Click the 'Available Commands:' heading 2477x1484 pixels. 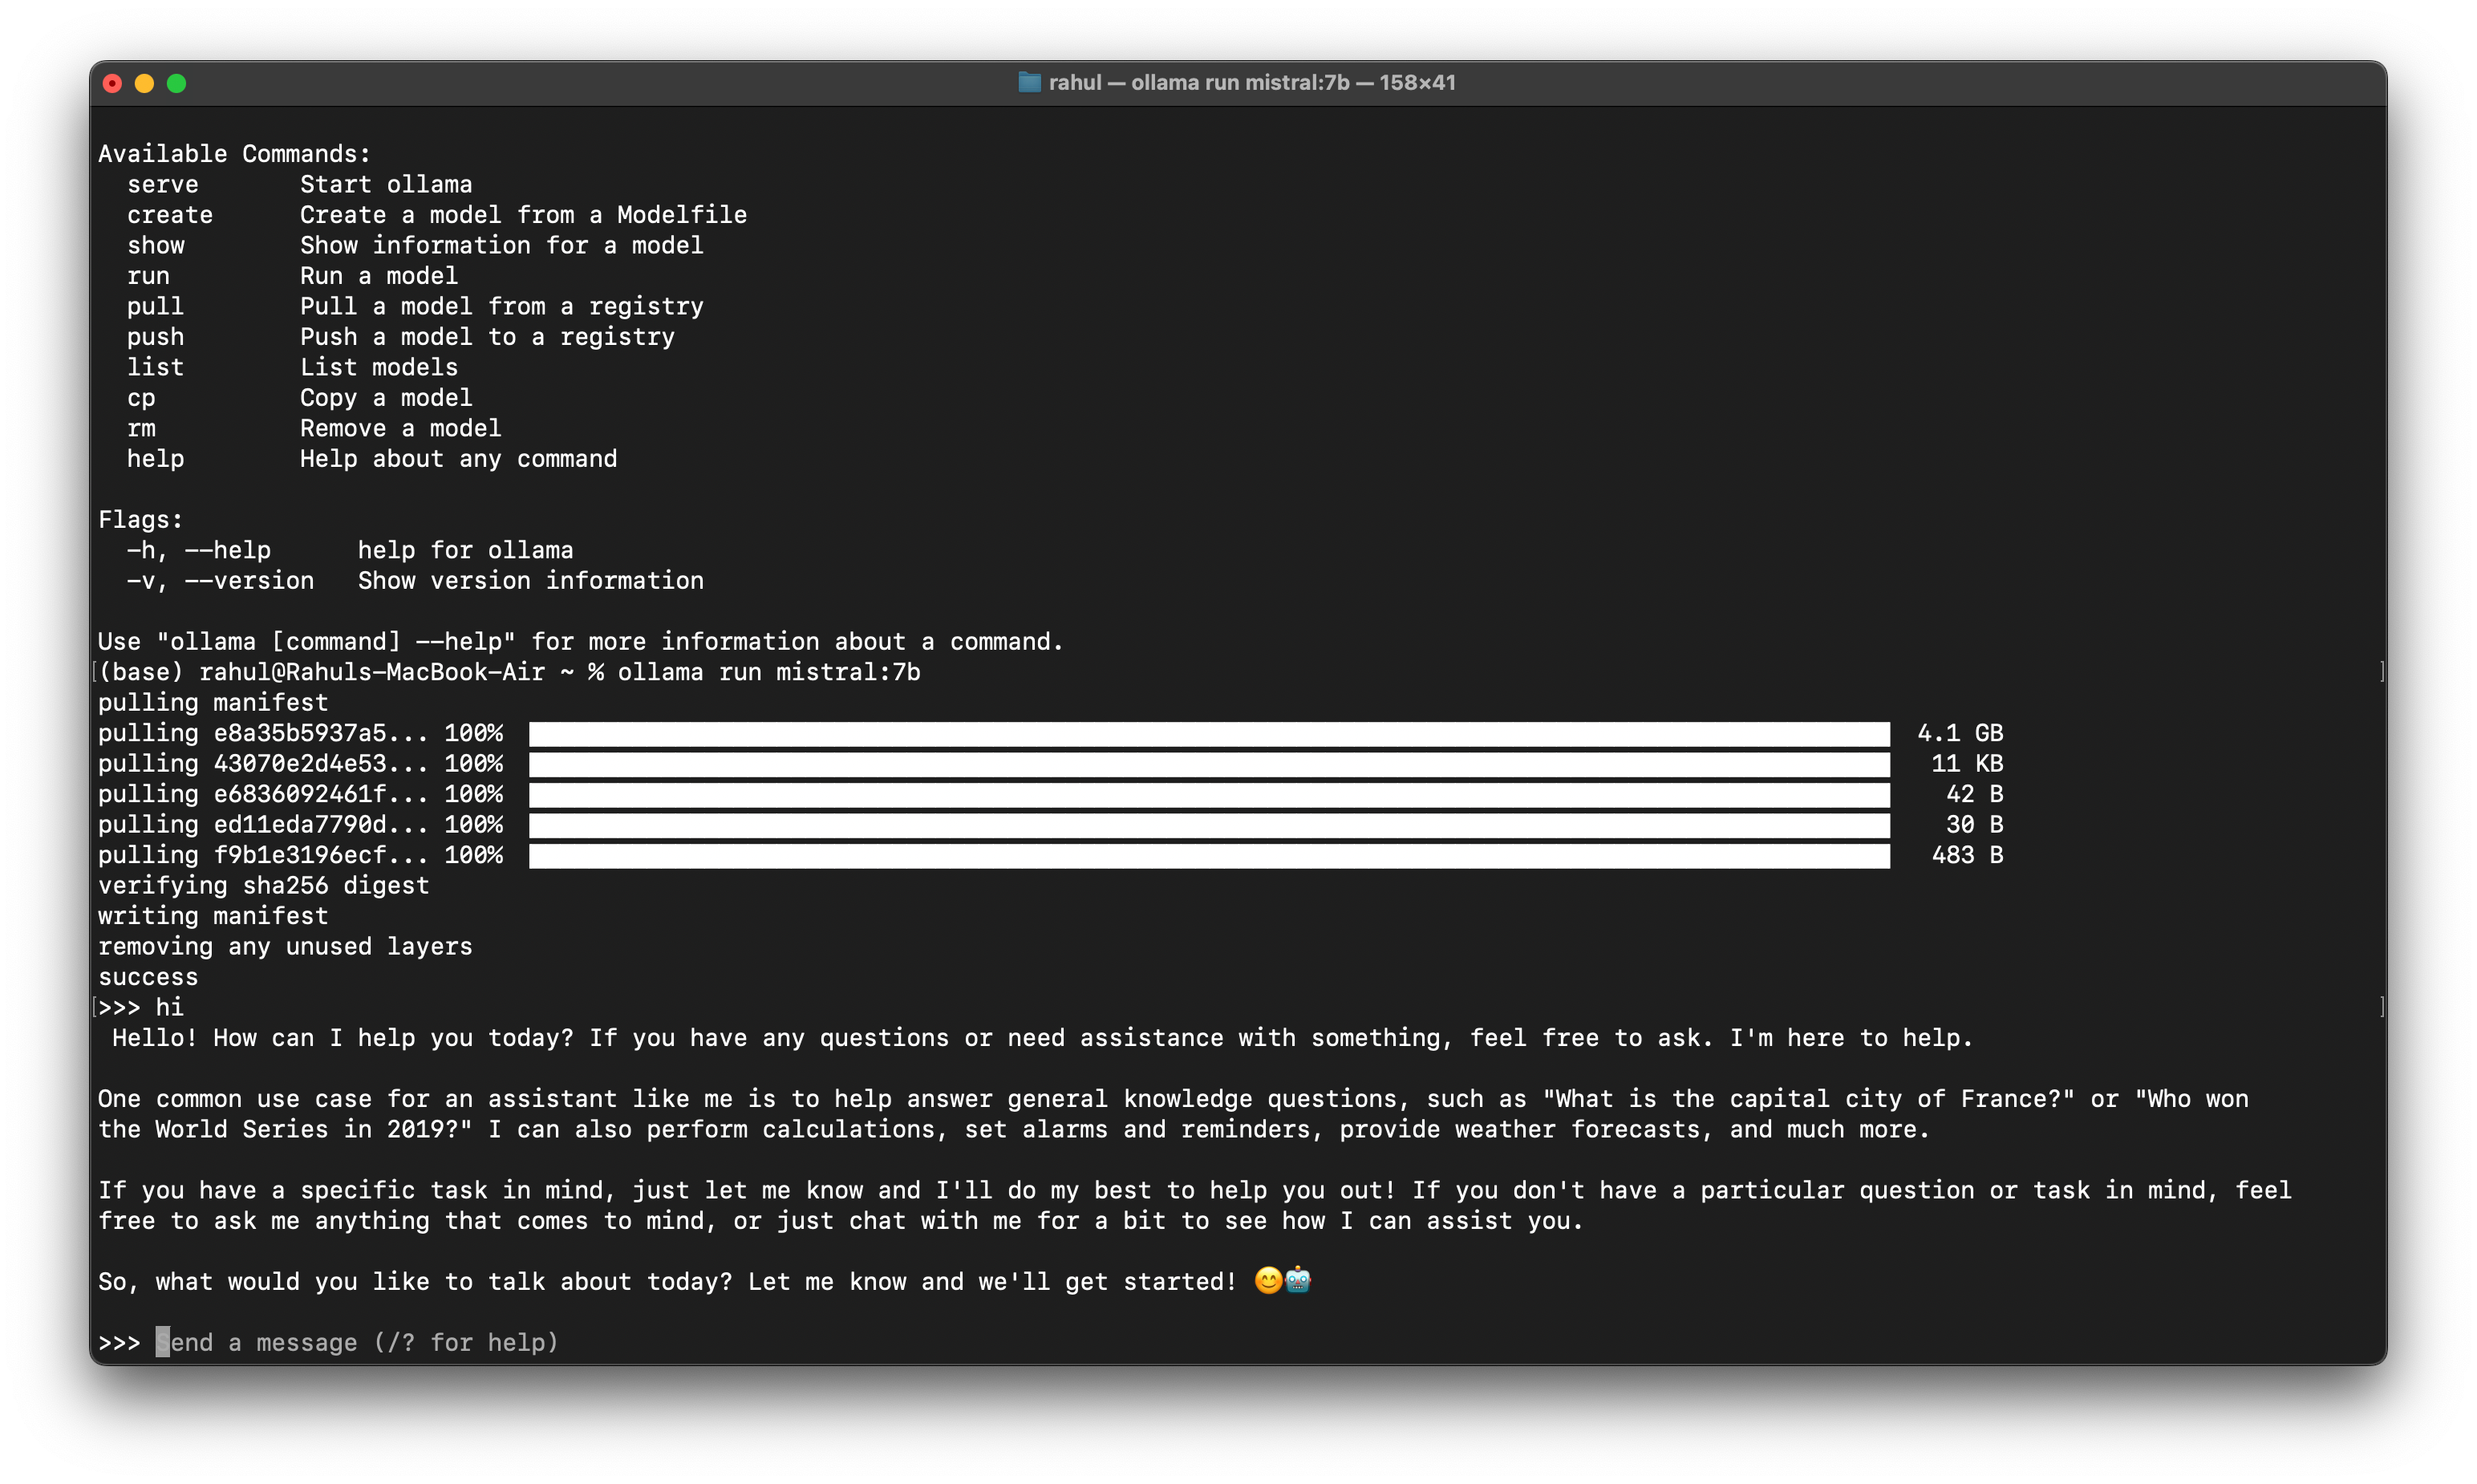(234, 154)
